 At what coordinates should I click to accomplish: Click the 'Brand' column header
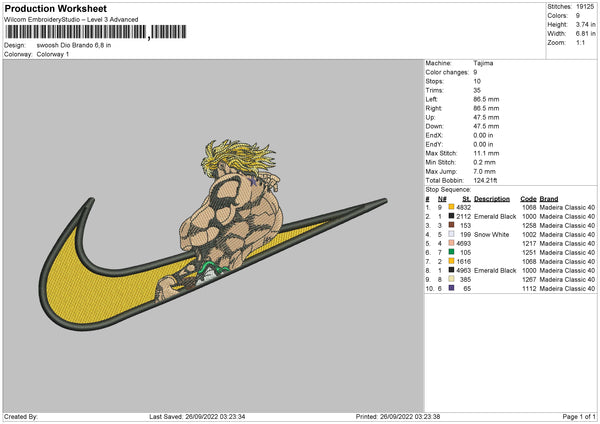click(x=549, y=199)
